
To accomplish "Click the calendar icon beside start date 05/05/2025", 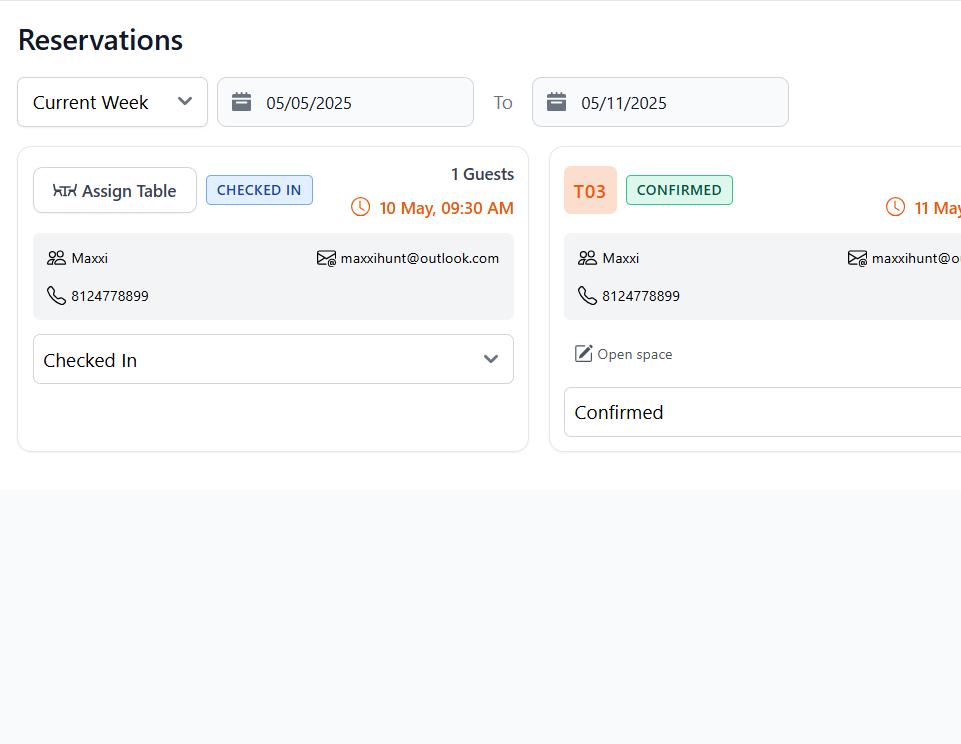I will [241, 102].
